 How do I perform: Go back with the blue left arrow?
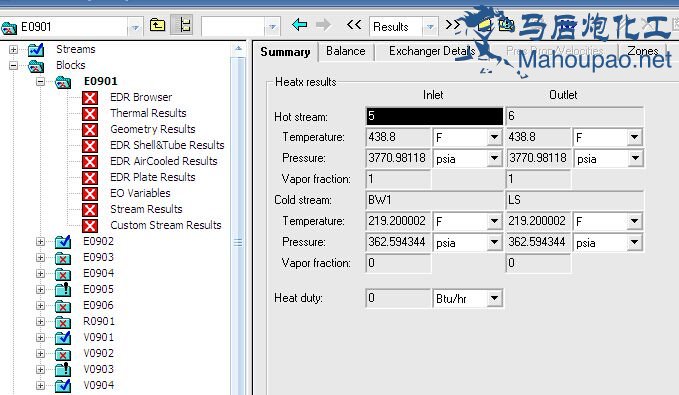click(x=299, y=25)
